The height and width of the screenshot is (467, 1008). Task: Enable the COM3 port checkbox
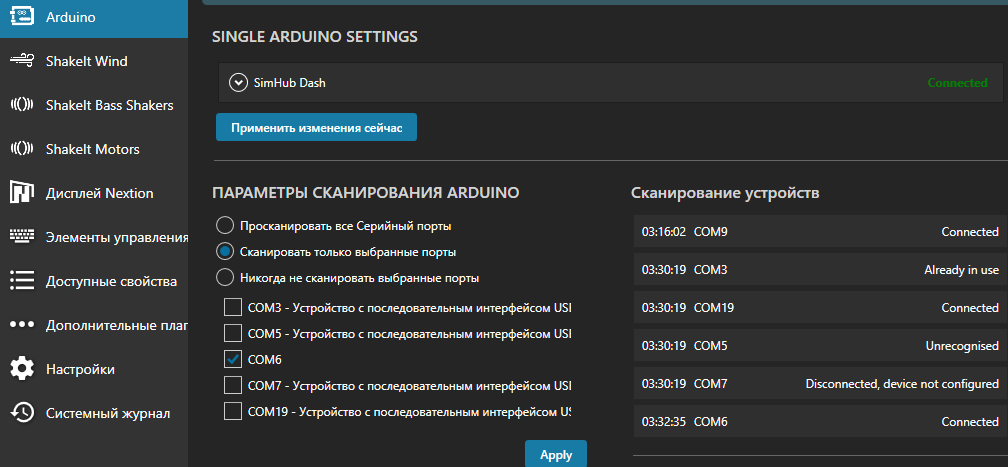(x=232, y=306)
